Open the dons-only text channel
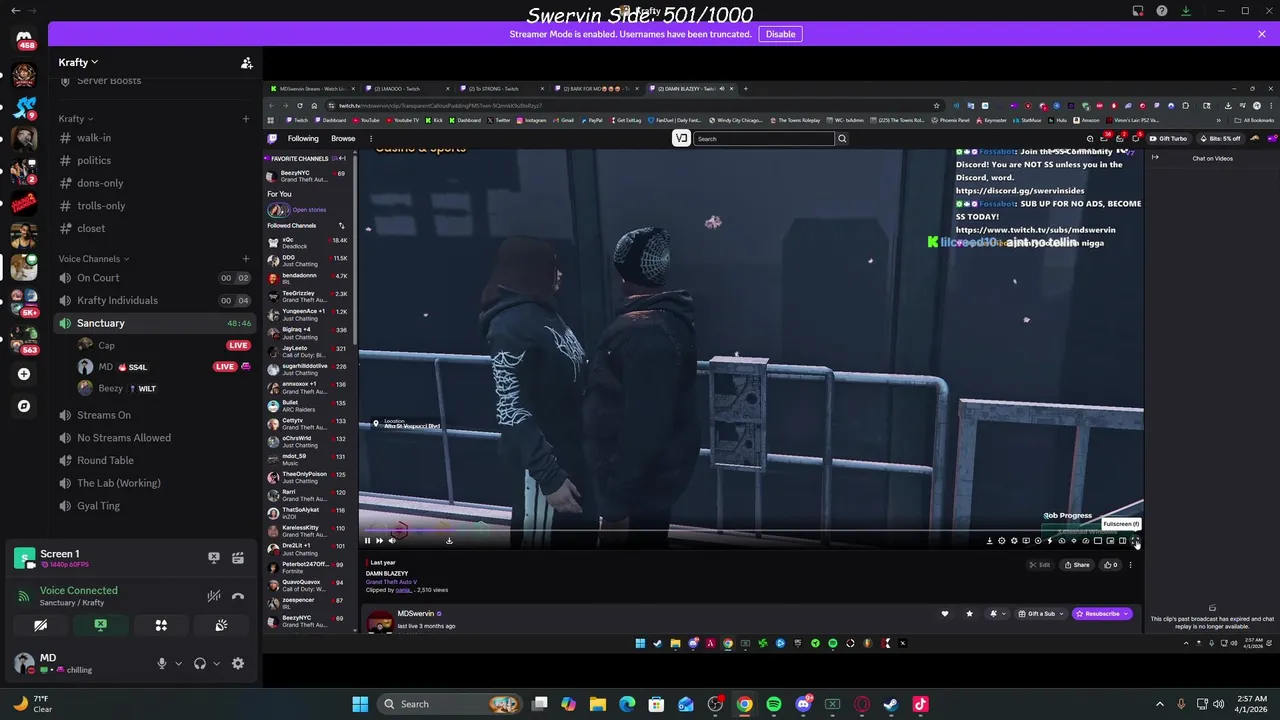Image resolution: width=1280 pixels, height=720 pixels. (155, 183)
